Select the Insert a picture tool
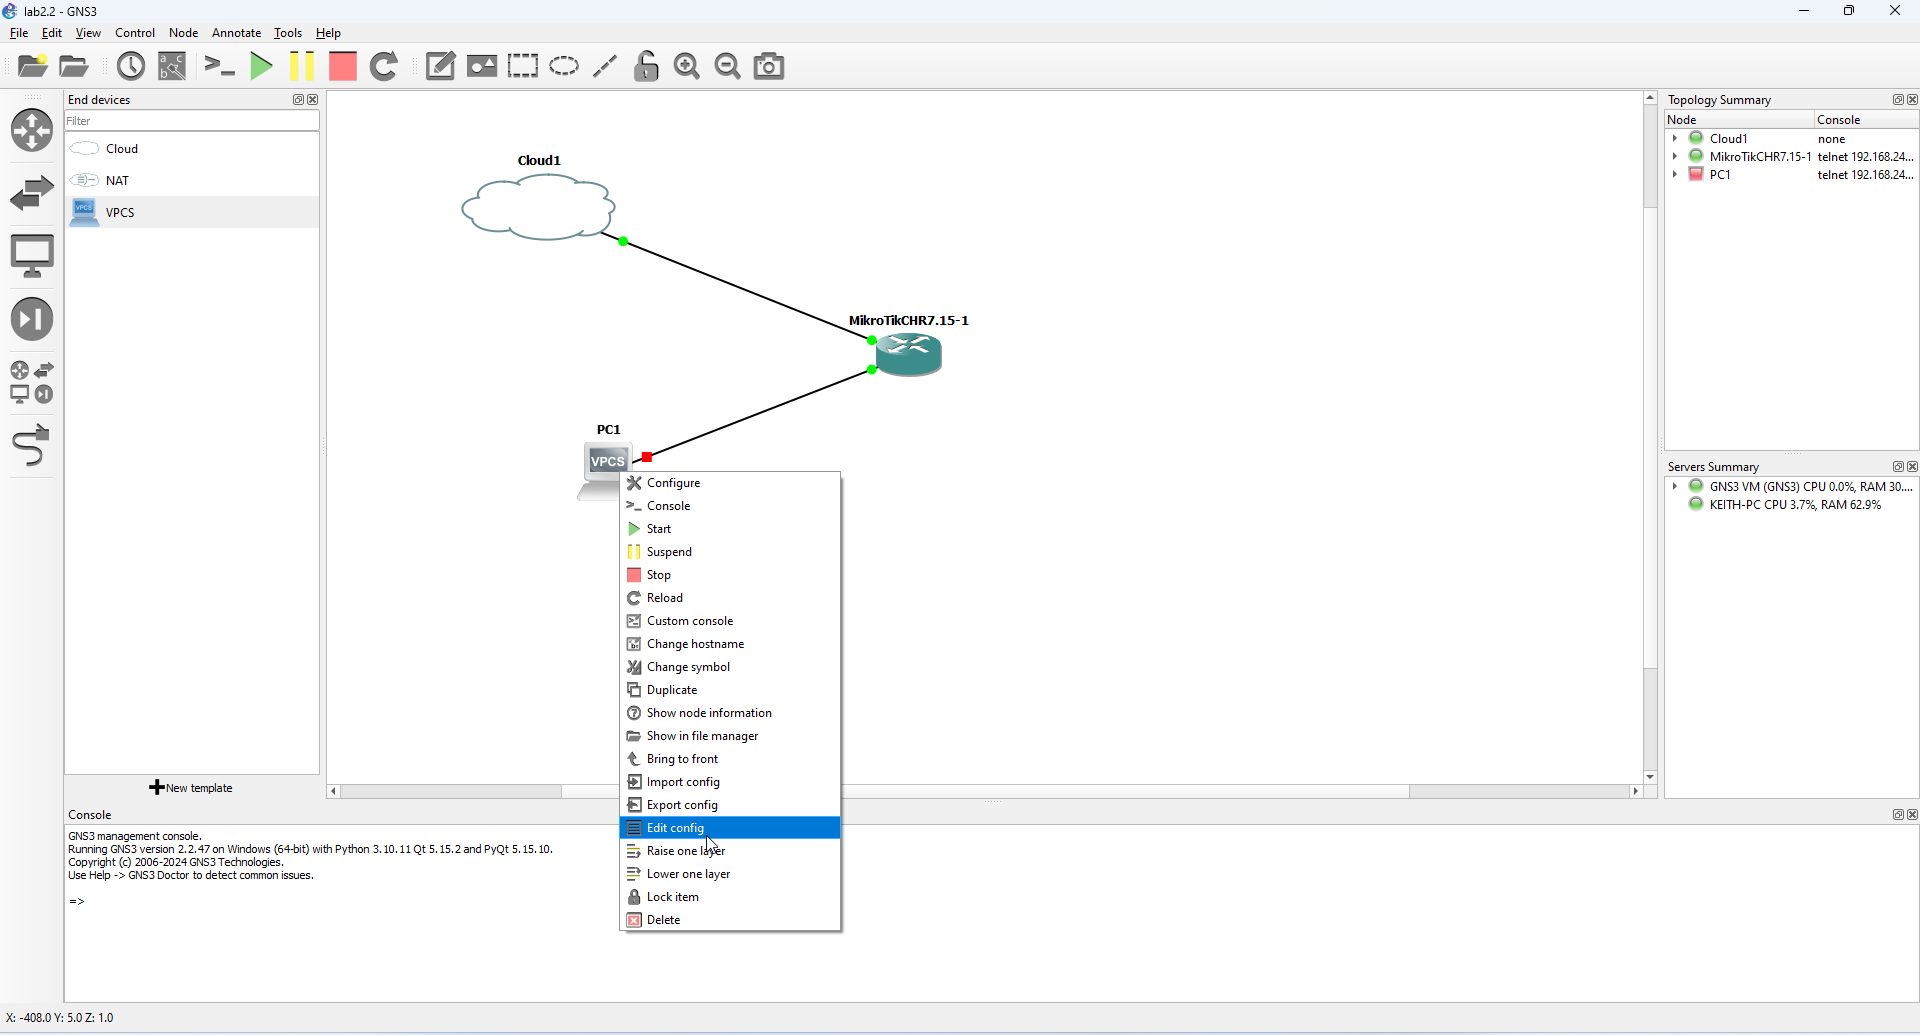This screenshot has height=1035, width=1920. point(482,66)
